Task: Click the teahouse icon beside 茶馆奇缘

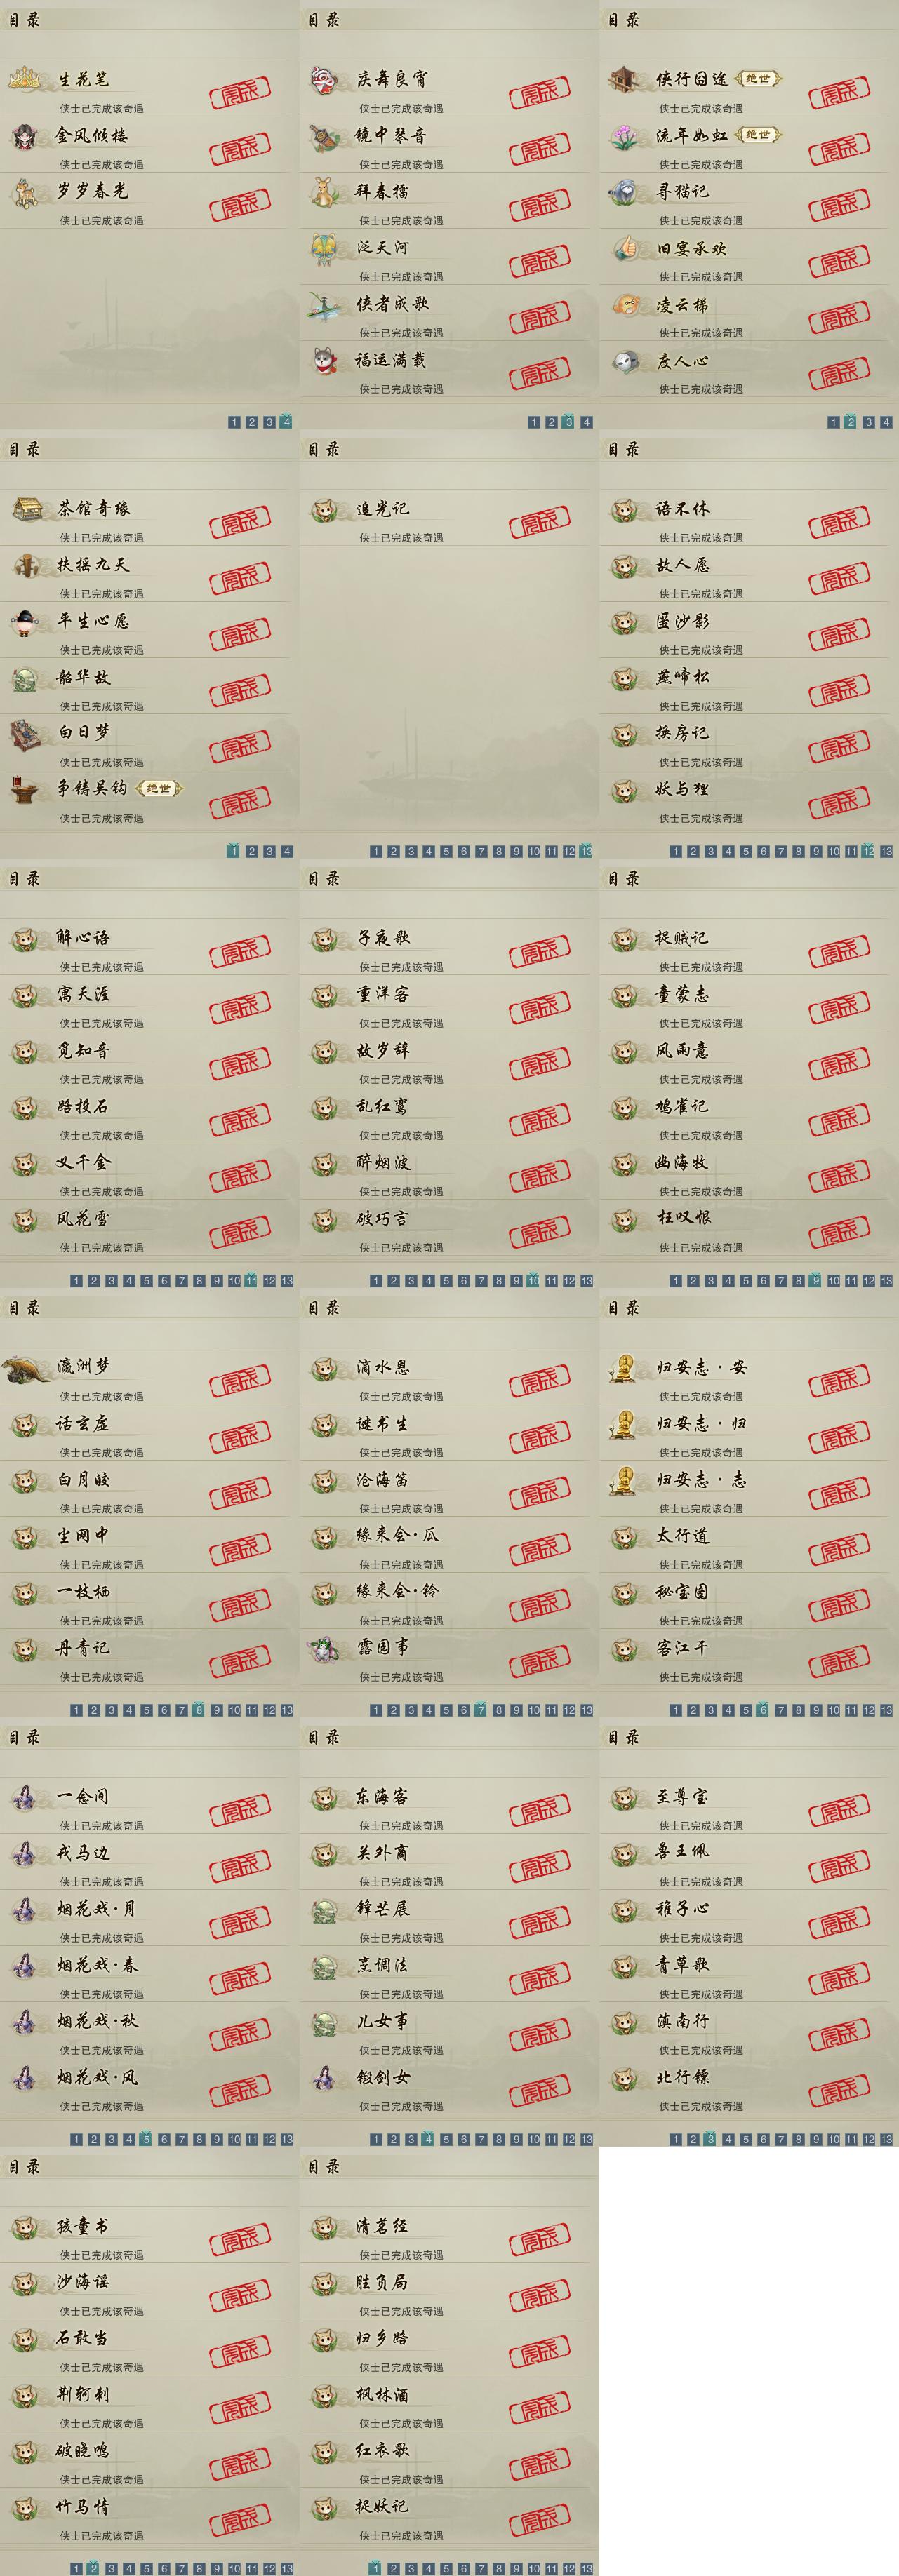Action: [x=26, y=508]
